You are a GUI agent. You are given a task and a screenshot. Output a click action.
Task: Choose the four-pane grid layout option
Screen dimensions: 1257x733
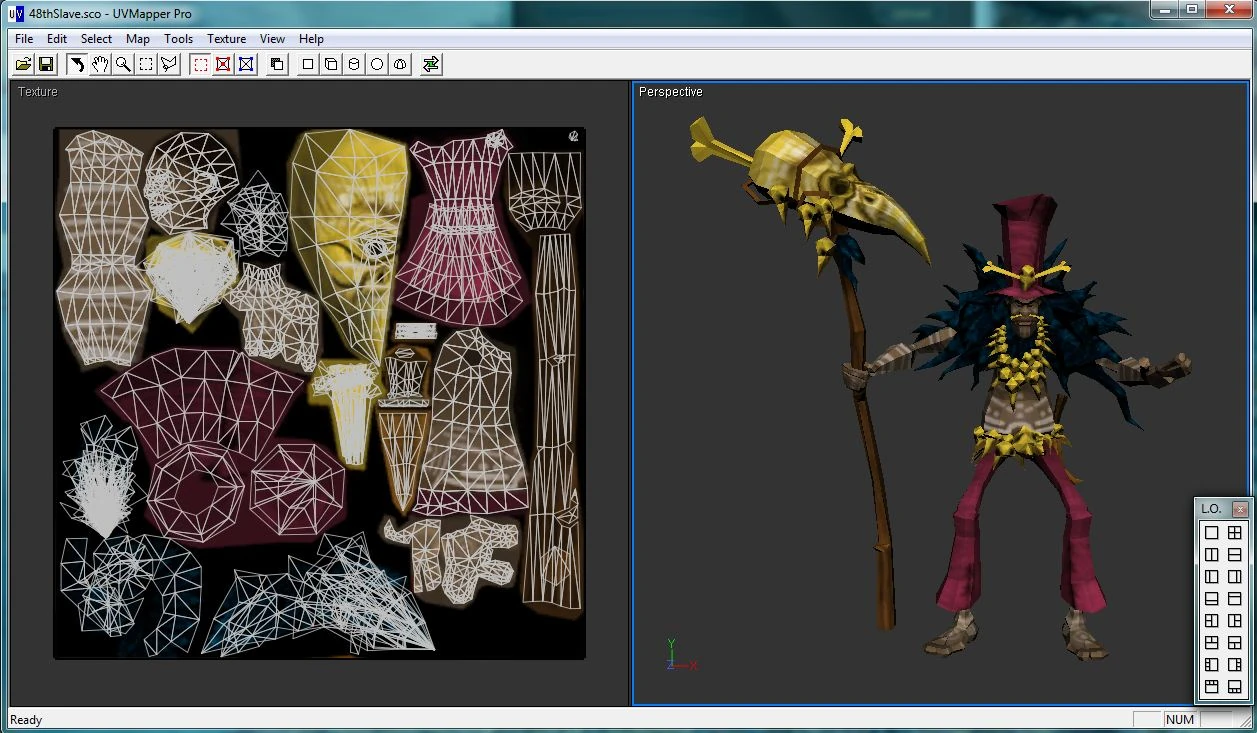[x=1235, y=533]
